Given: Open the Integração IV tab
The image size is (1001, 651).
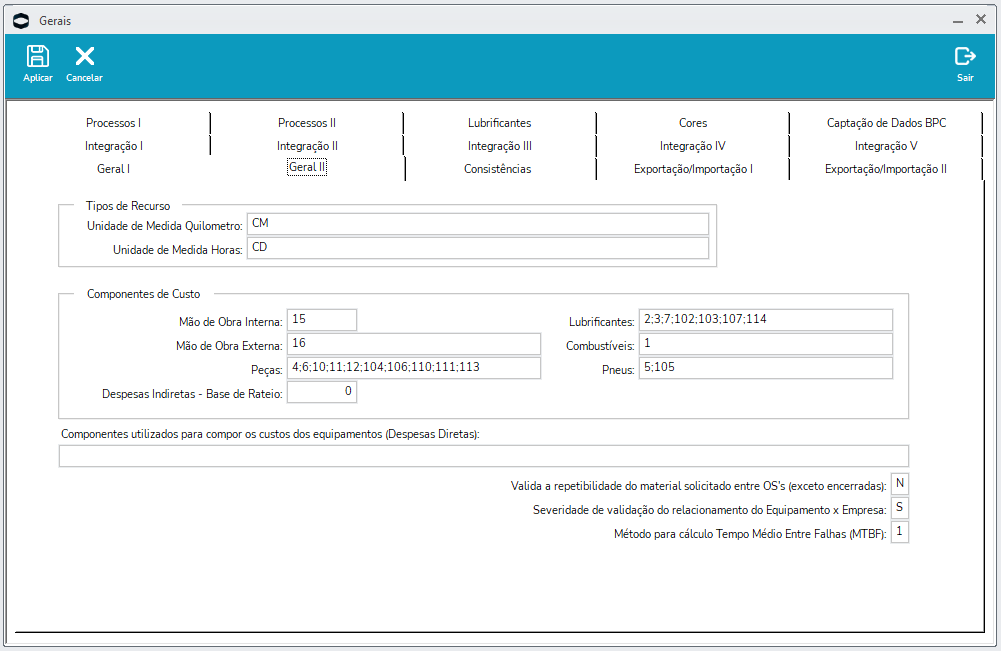Looking at the screenshot, I should tap(693, 146).
